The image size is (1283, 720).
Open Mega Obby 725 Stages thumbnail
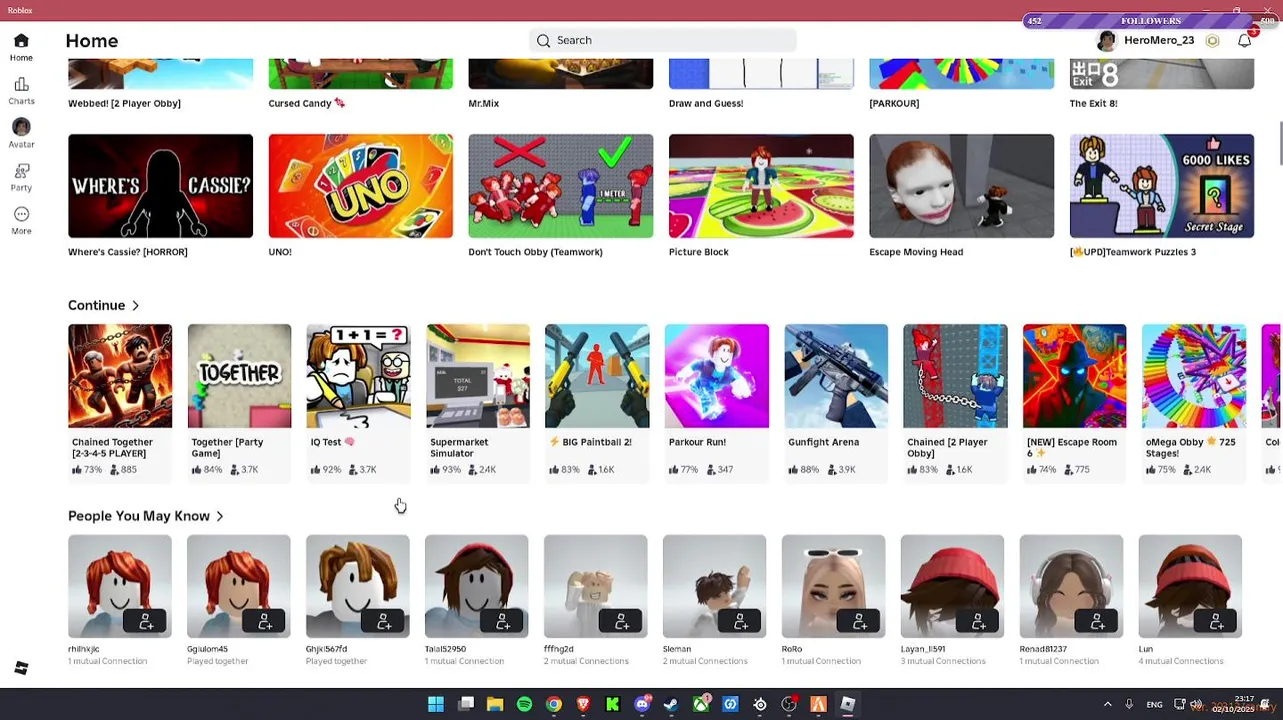pos(1194,376)
